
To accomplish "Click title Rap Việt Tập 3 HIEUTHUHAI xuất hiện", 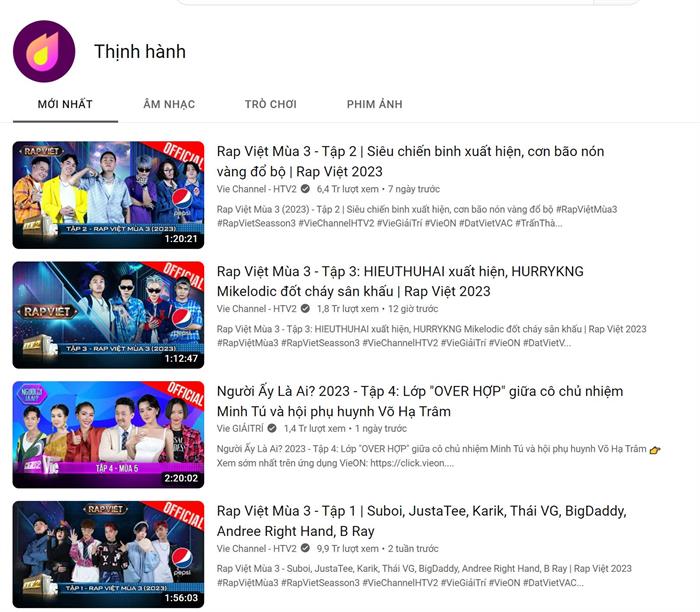I will point(400,281).
